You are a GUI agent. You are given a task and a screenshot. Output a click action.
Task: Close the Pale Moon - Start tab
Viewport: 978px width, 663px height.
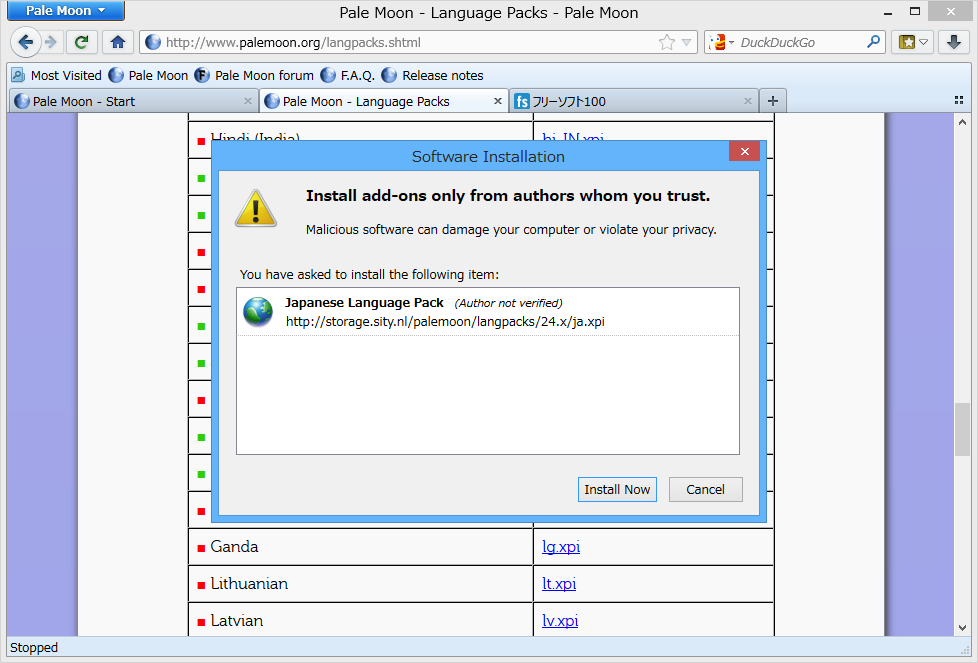coord(248,101)
